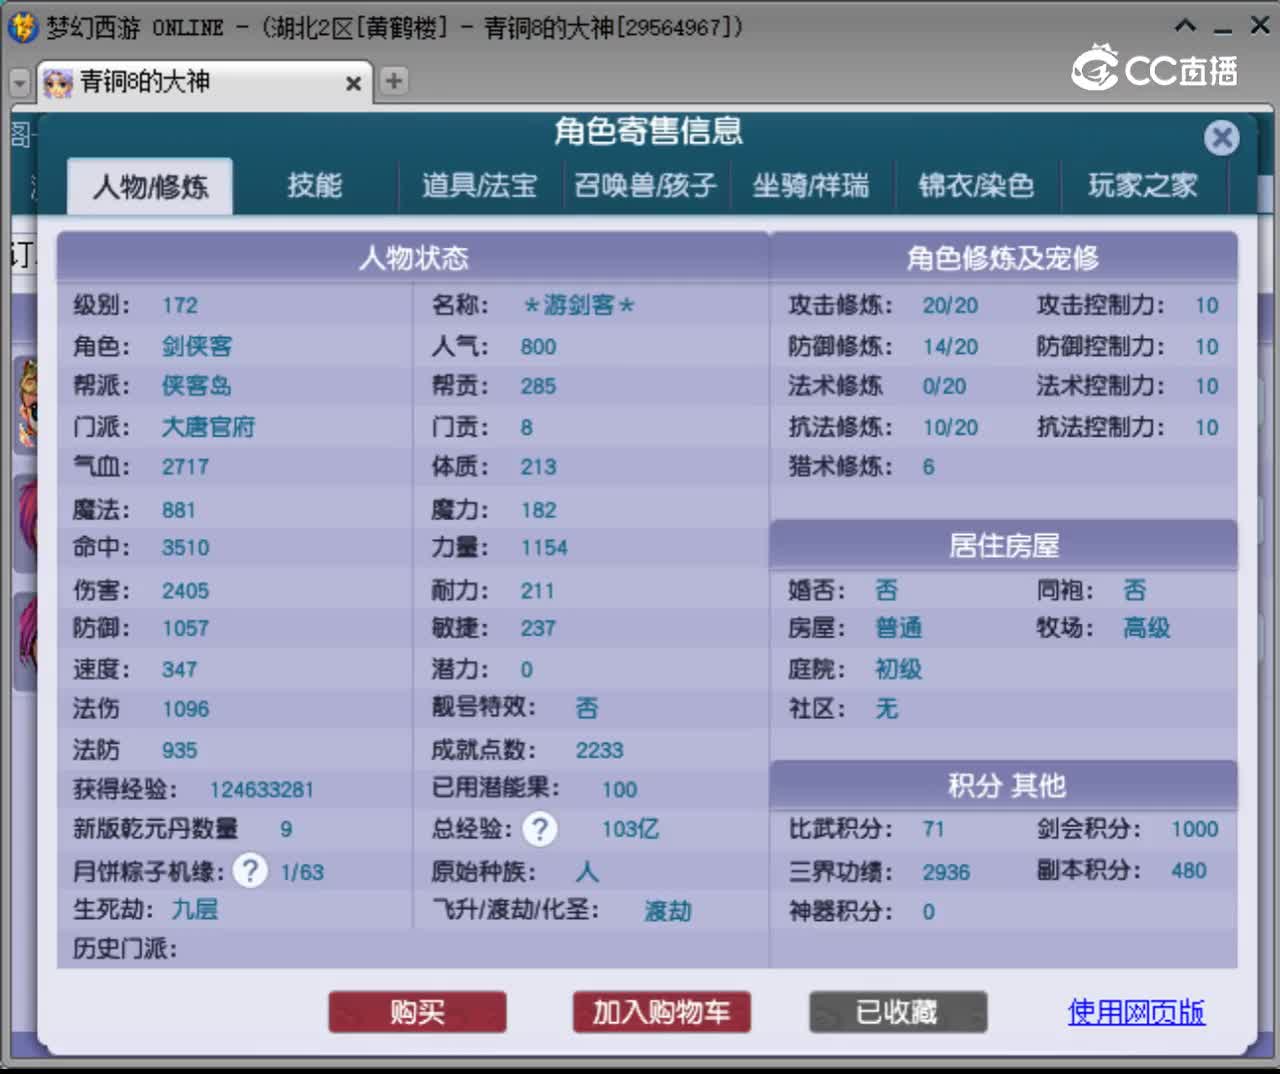Click the game logo icon in title bar
1280x1074 pixels.
coord(21,26)
